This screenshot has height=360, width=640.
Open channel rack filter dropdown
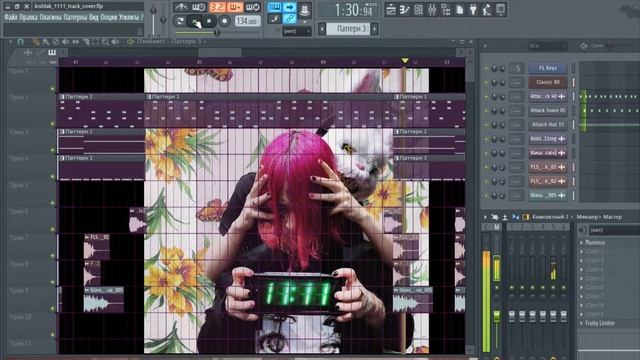(547, 46)
